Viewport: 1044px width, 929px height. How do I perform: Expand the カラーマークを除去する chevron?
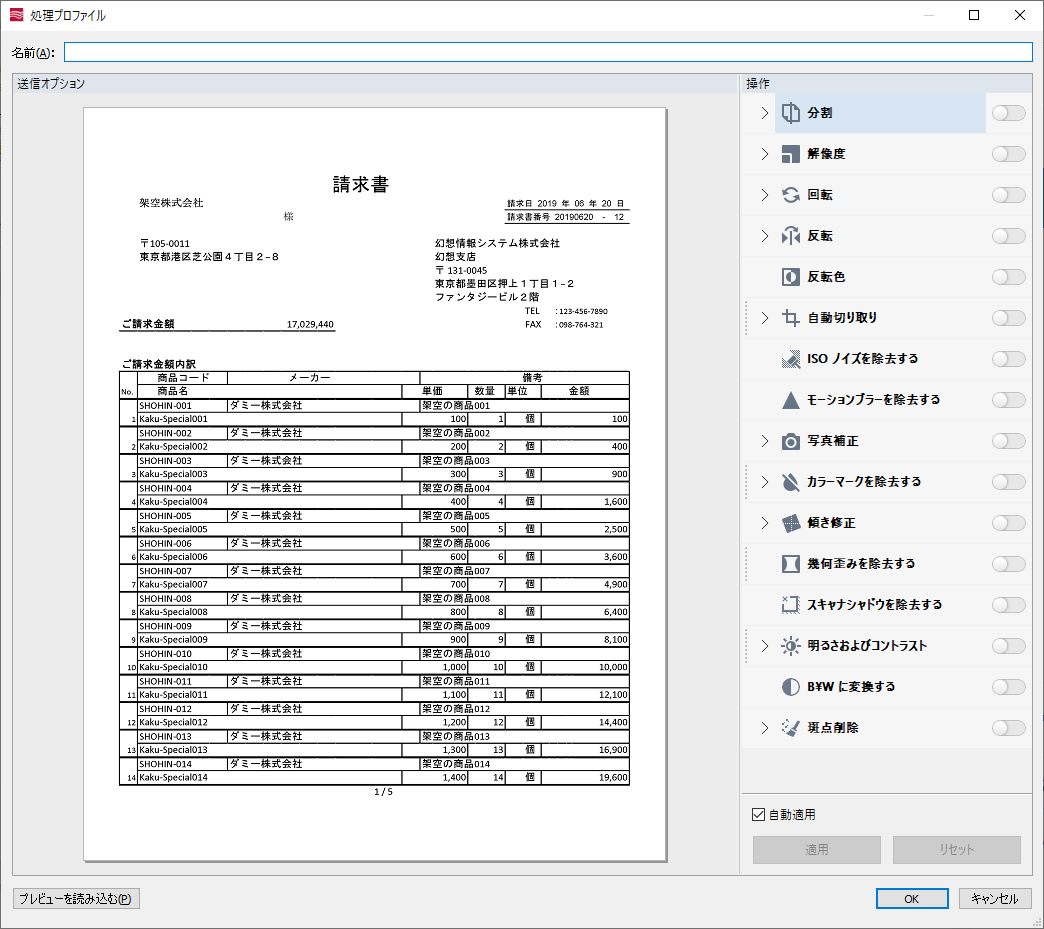click(x=765, y=482)
